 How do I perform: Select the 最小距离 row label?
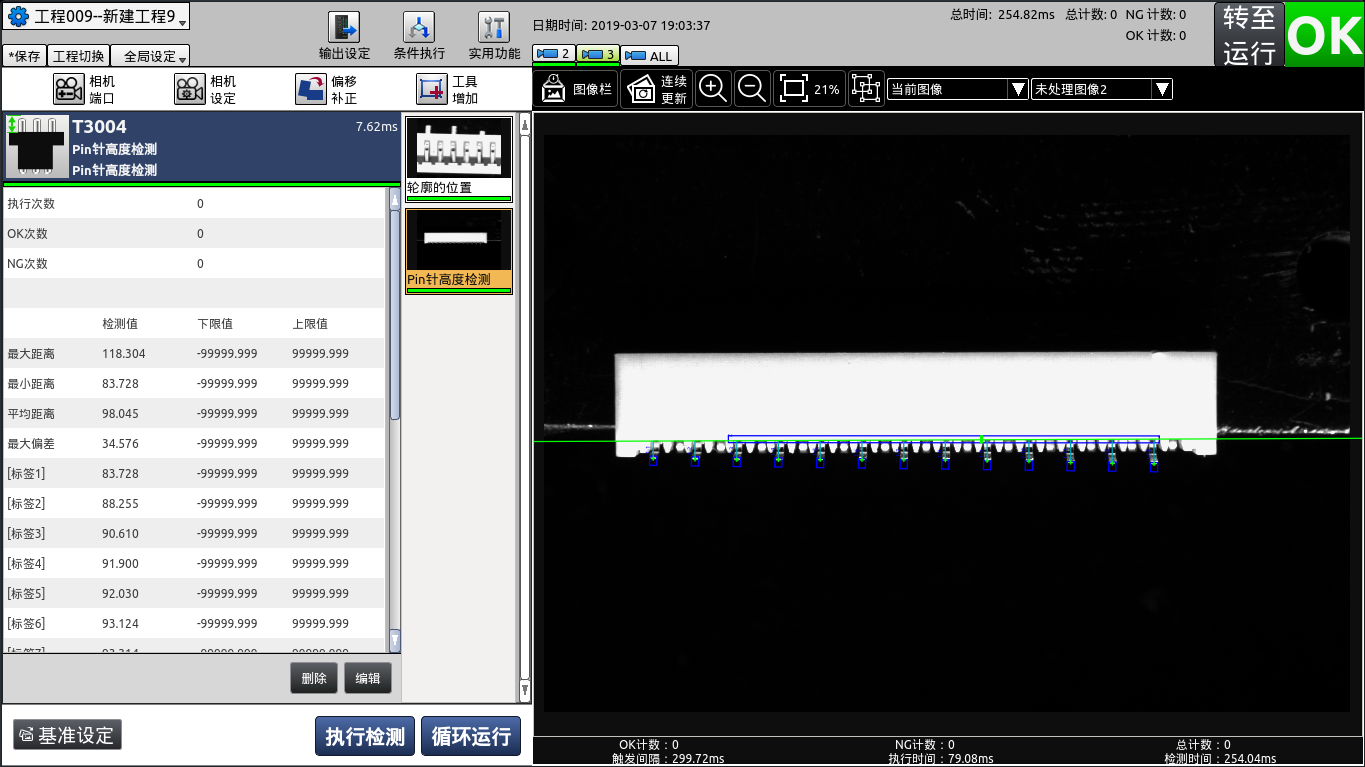pos(31,384)
